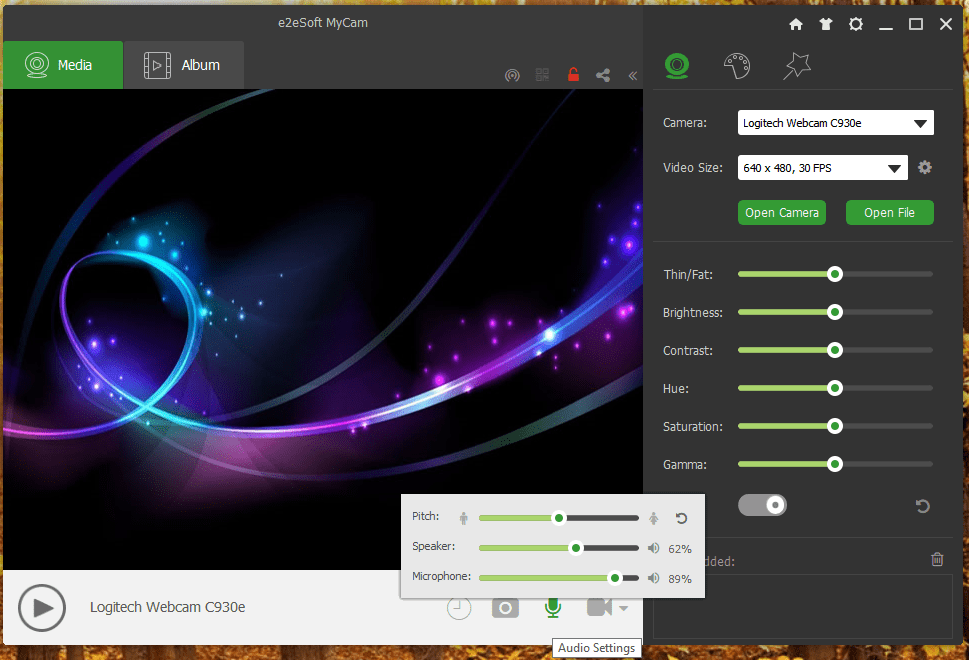Click the e2eSoft MyCam title text
The image size is (969, 660).
tap(323, 23)
